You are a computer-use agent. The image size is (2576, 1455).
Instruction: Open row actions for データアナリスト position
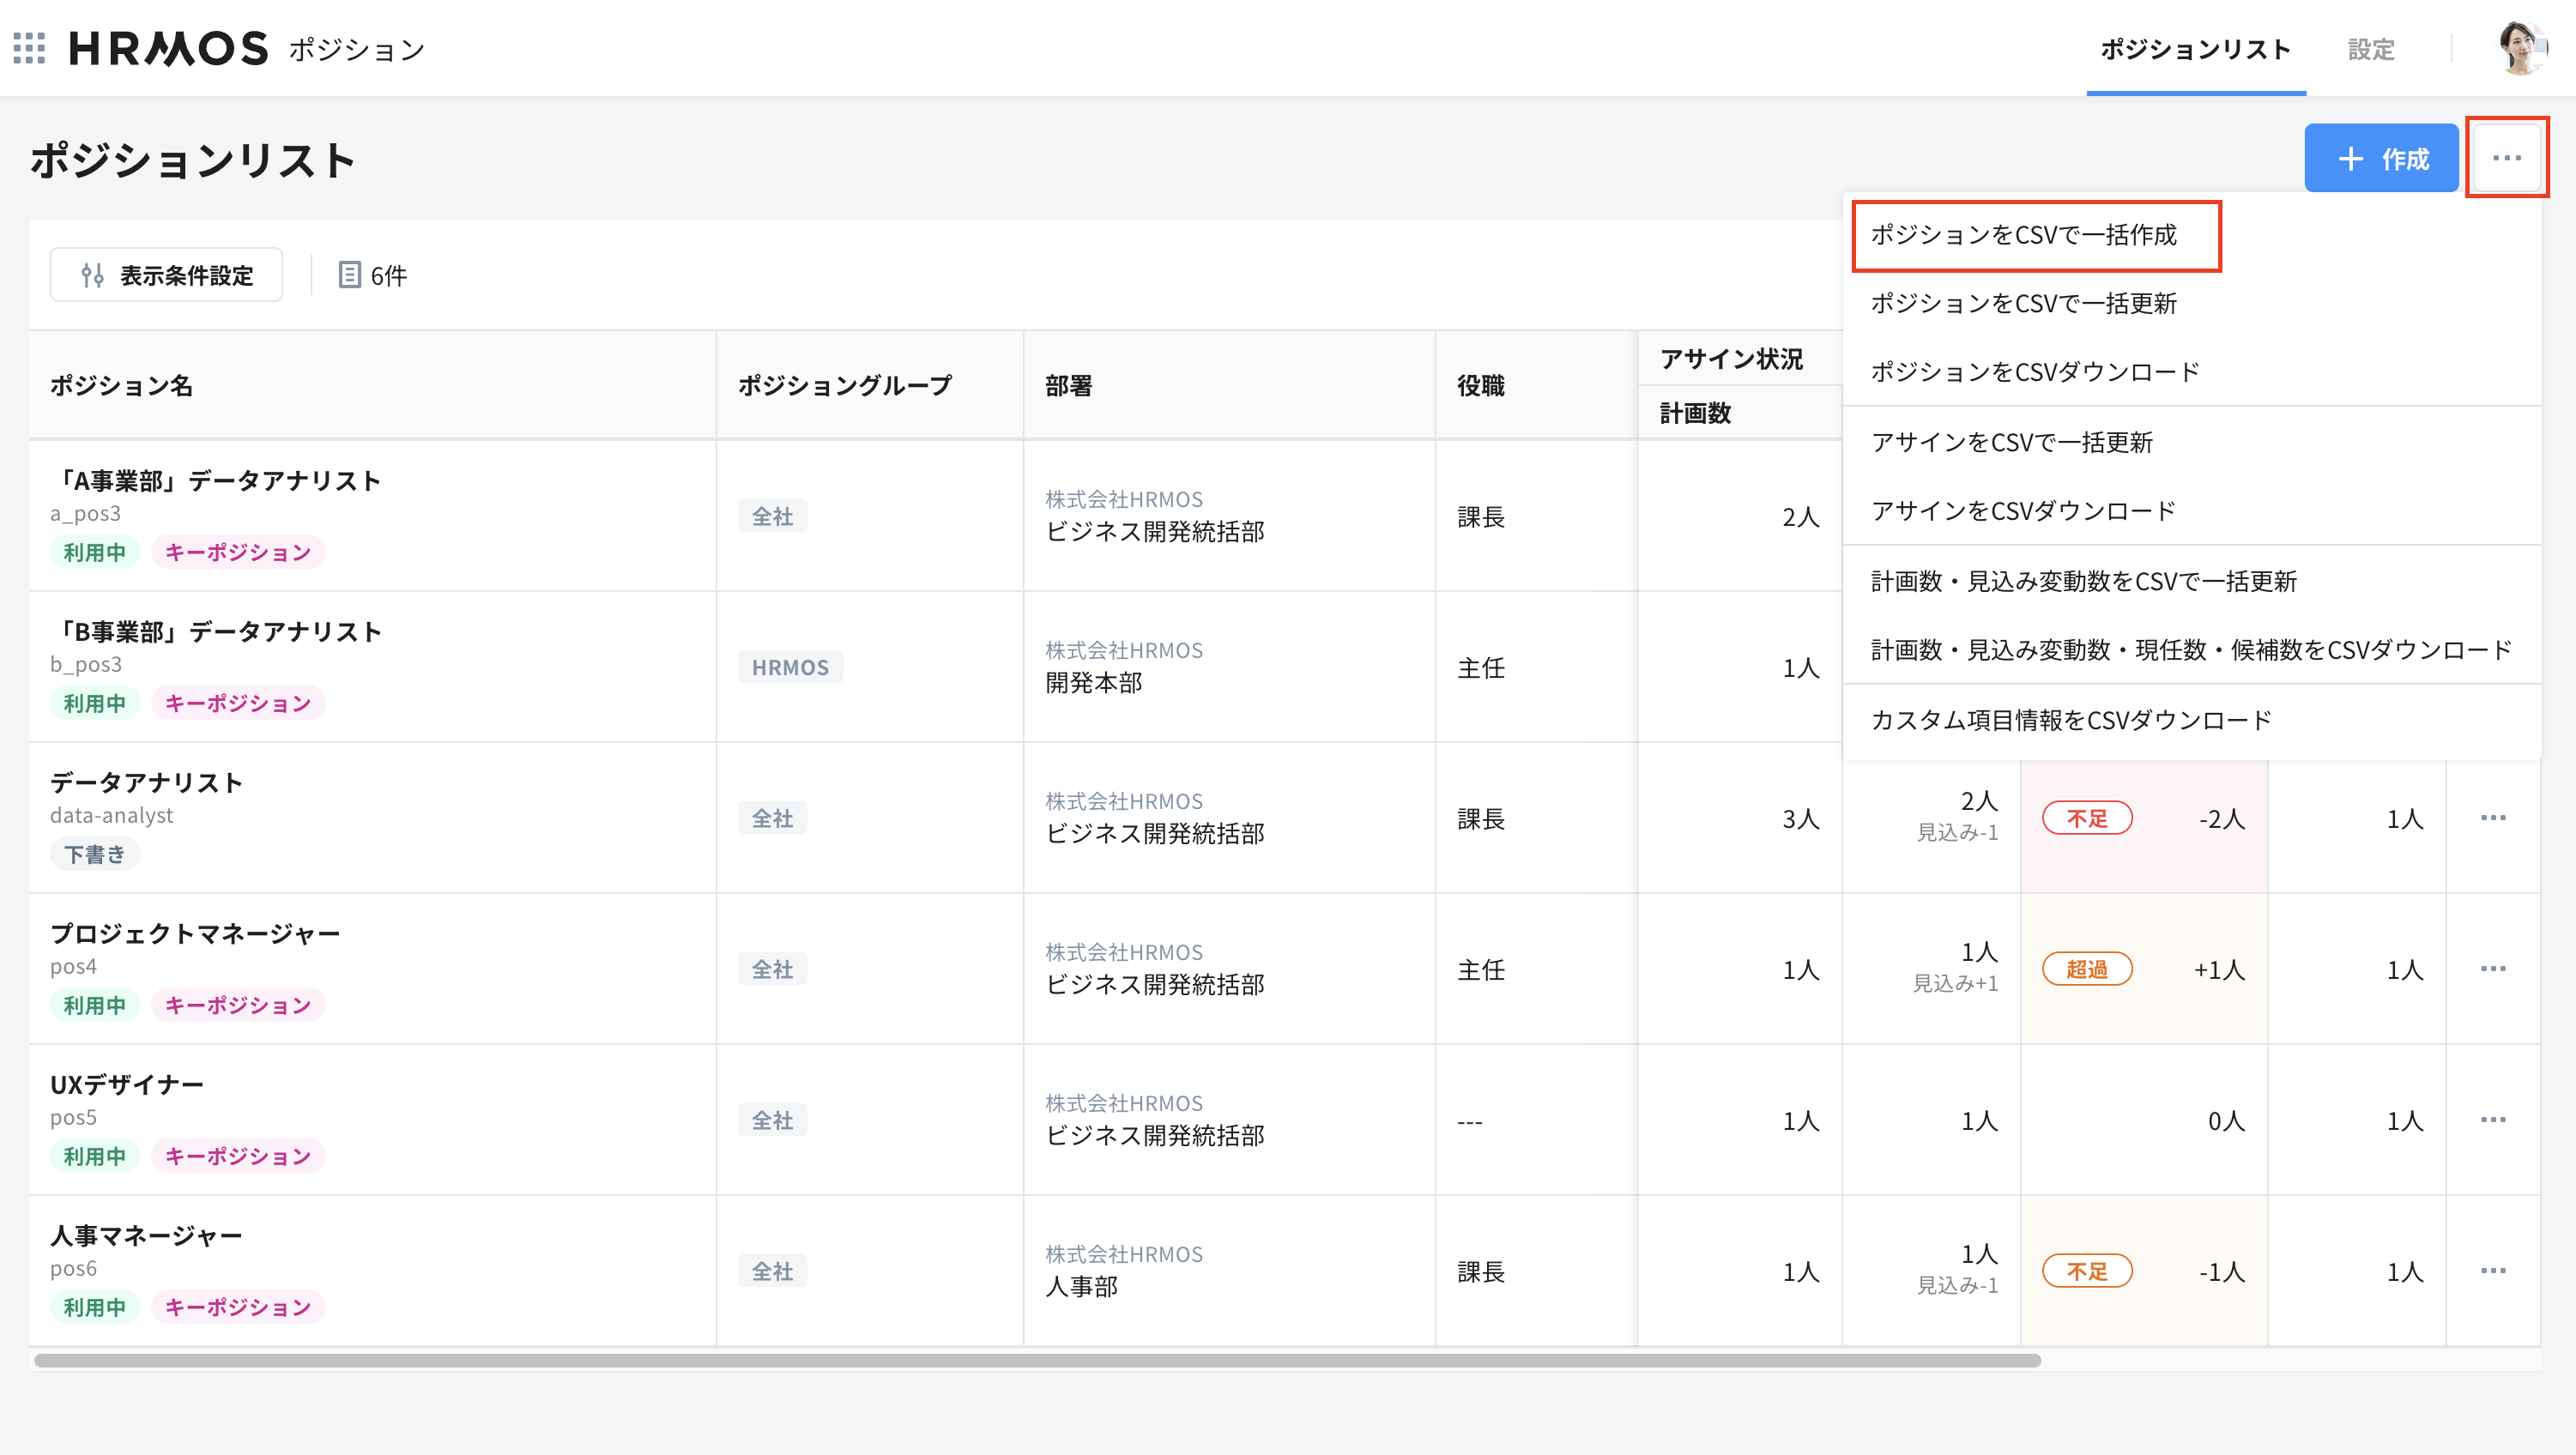pos(2494,818)
